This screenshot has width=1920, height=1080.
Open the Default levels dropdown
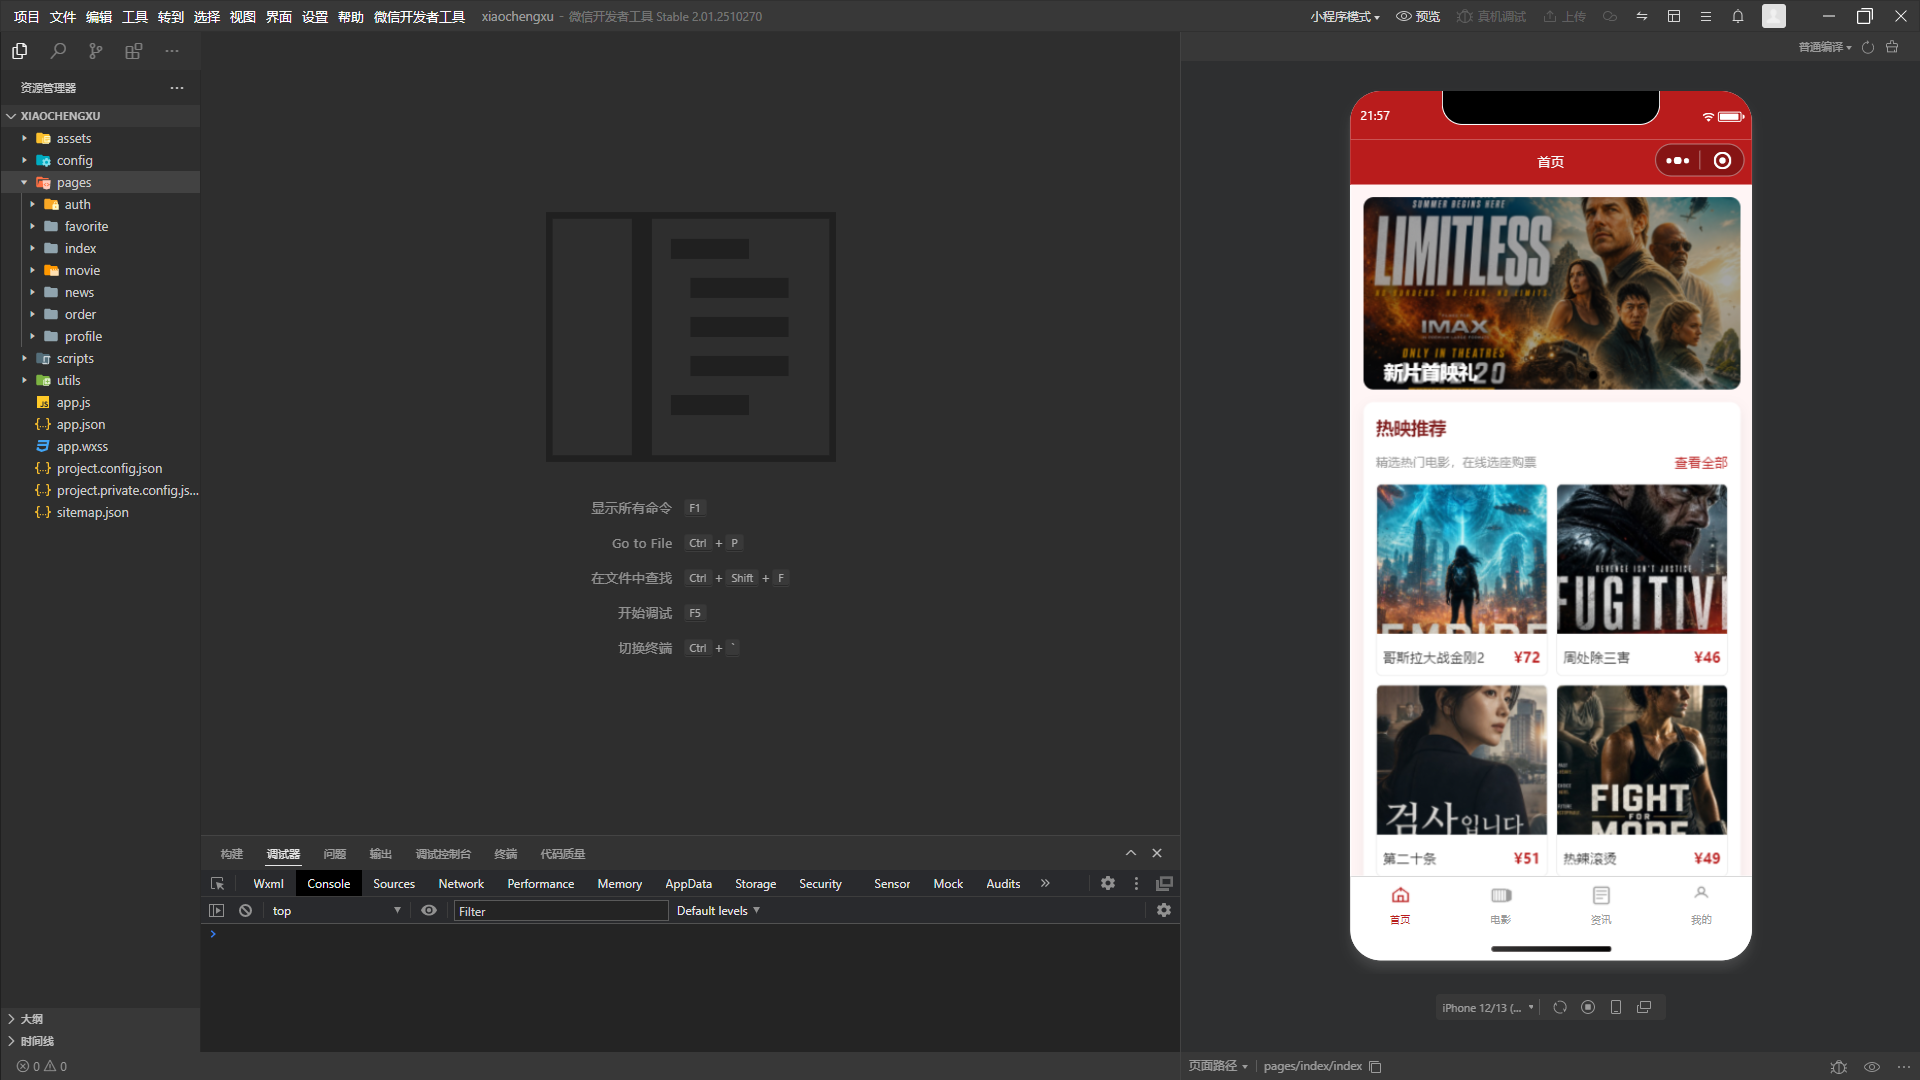(x=718, y=911)
